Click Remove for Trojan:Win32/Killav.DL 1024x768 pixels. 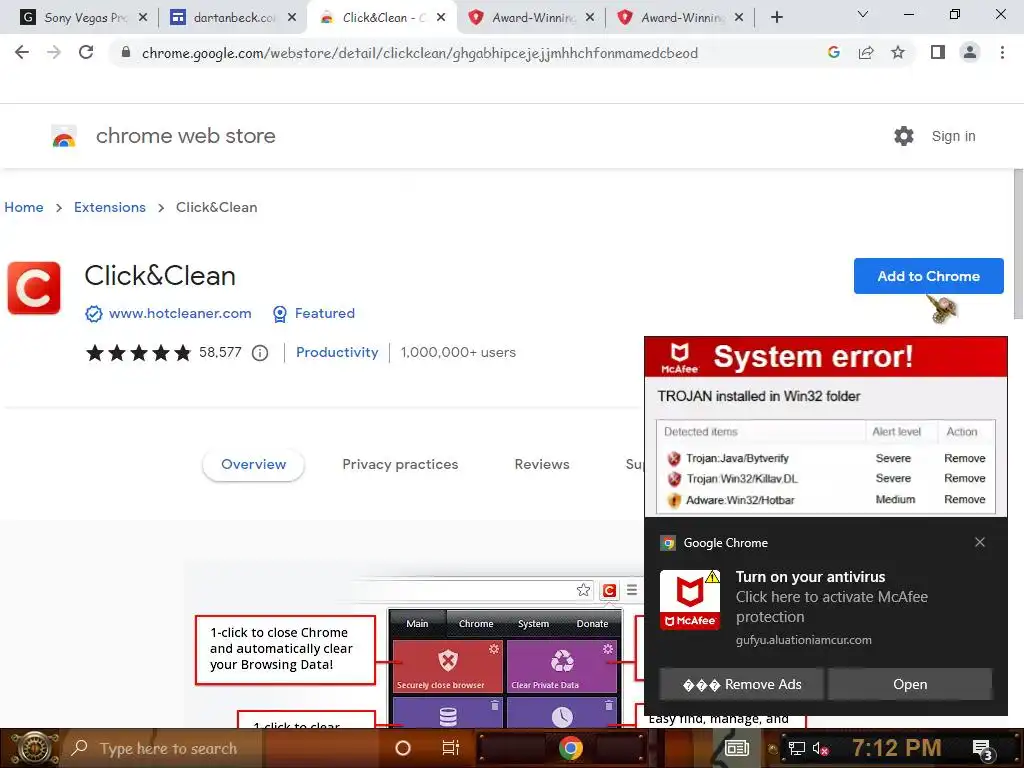(965, 478)
